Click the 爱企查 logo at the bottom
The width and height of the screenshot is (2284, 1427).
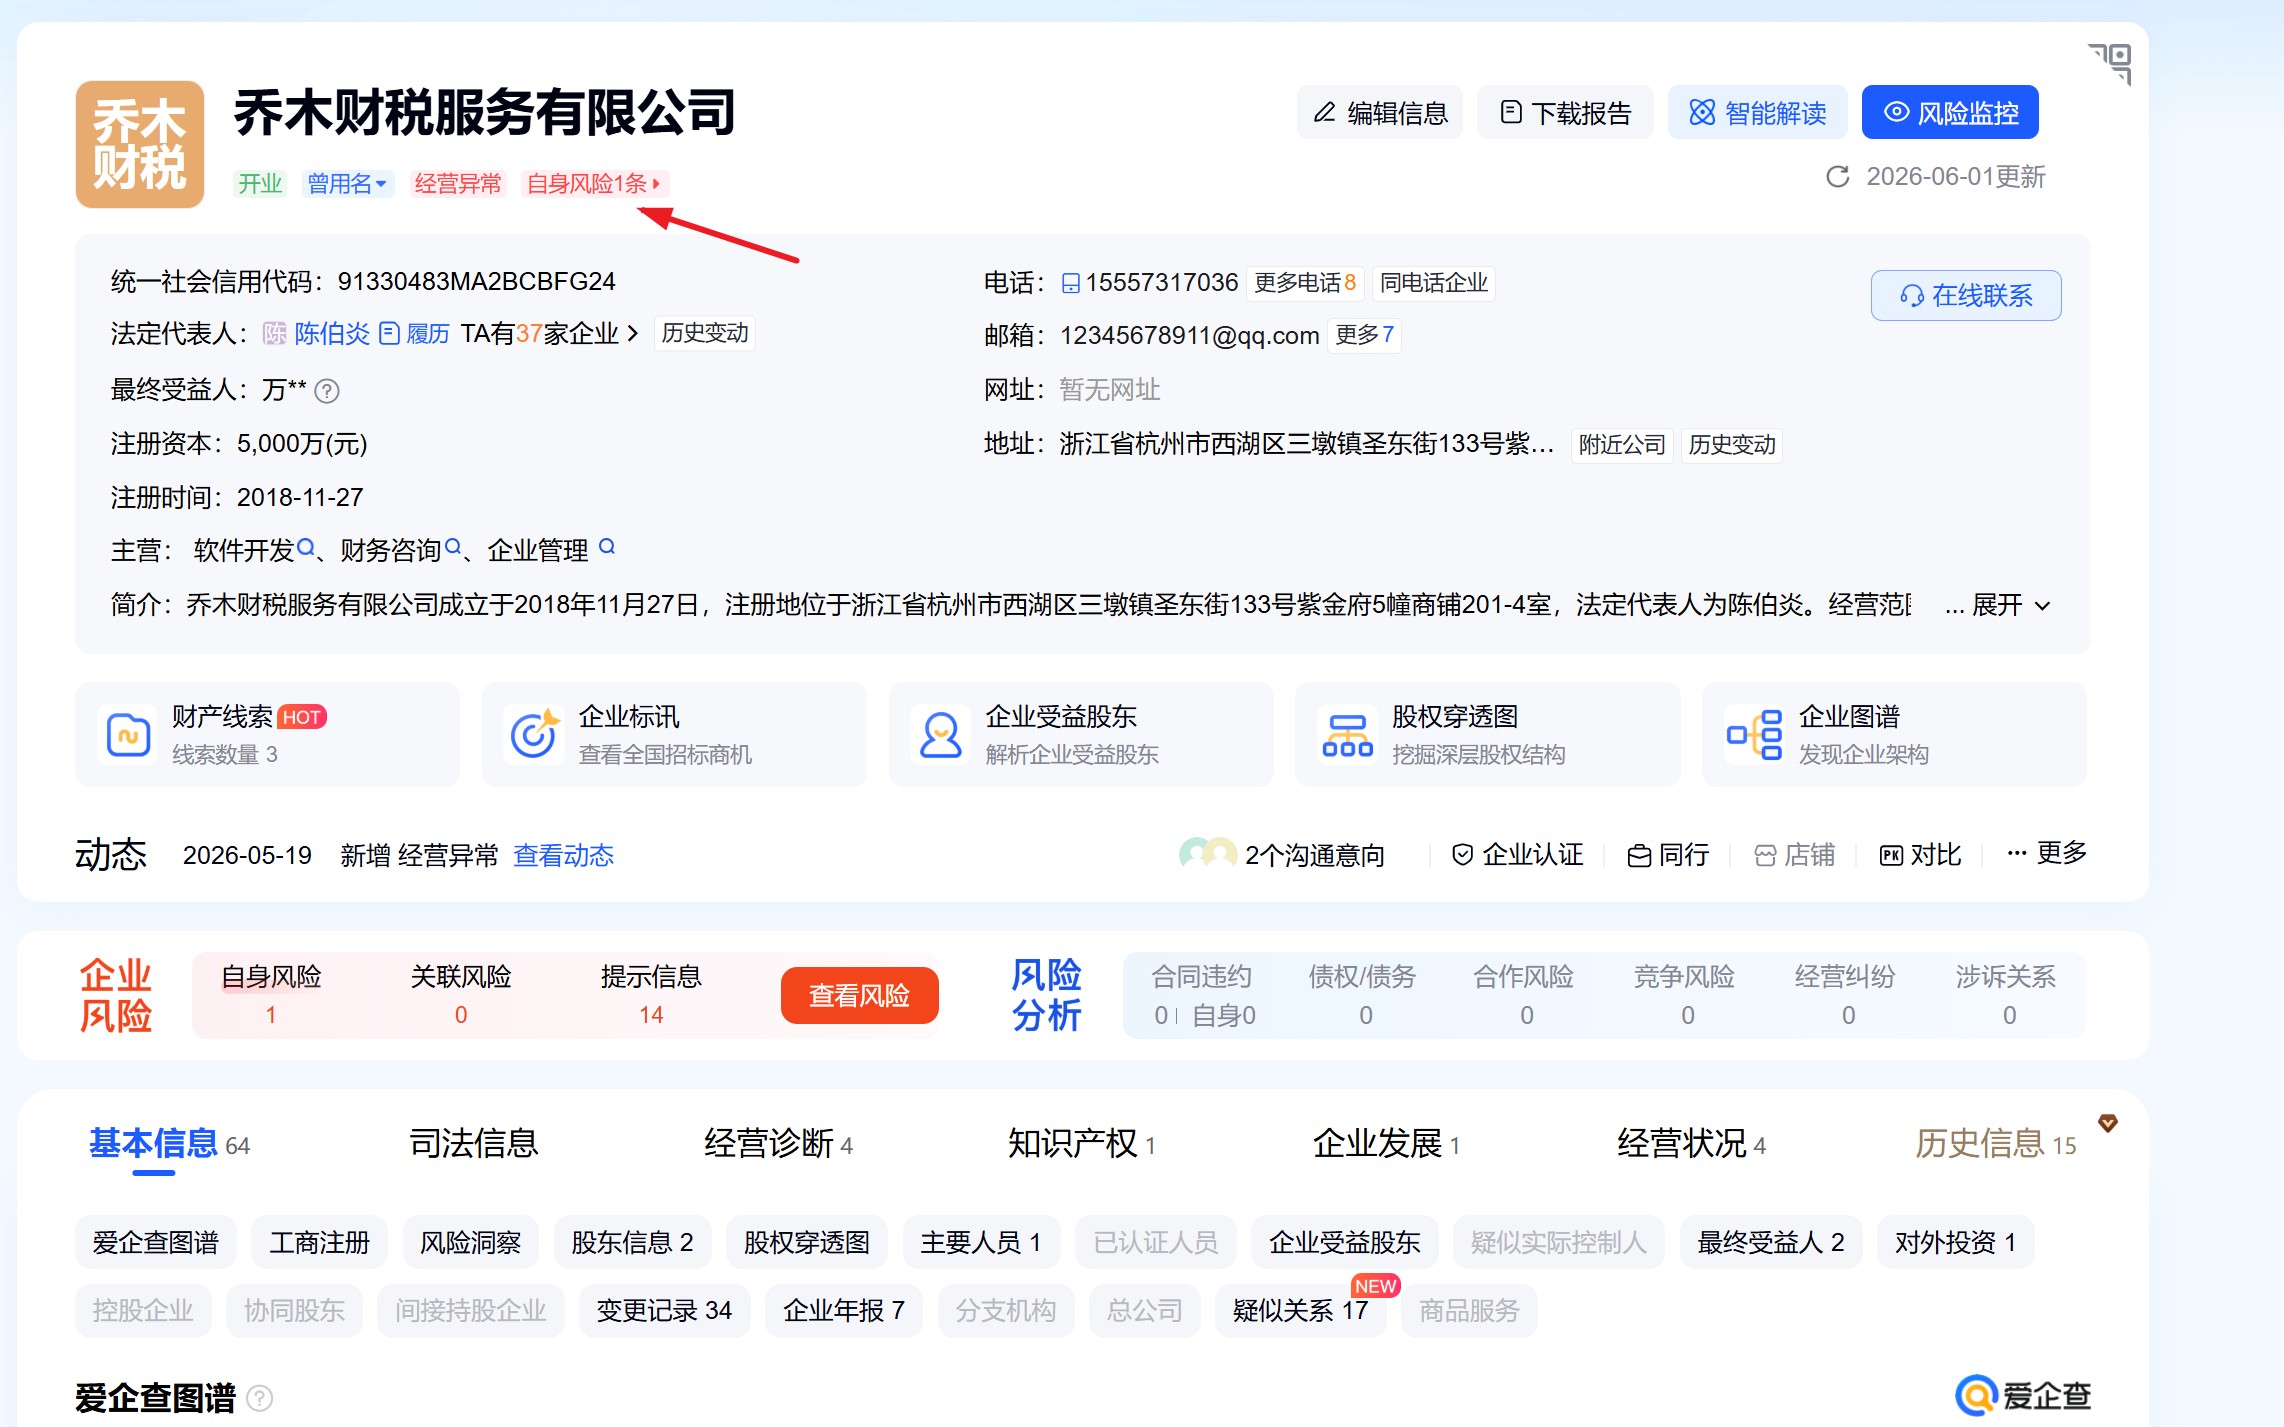point(2023,1396)
